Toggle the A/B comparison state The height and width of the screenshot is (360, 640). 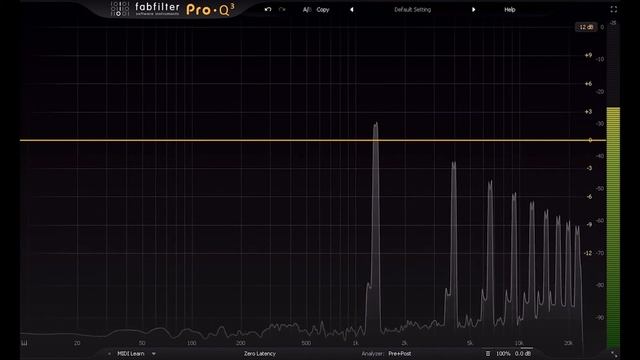tap(307, 9)
